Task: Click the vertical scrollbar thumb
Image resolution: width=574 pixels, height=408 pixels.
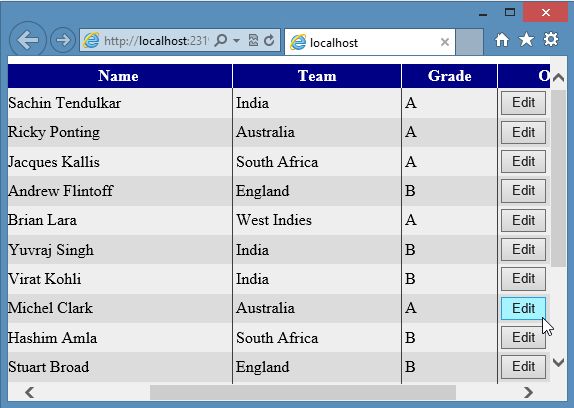Action: click(558, 178)
